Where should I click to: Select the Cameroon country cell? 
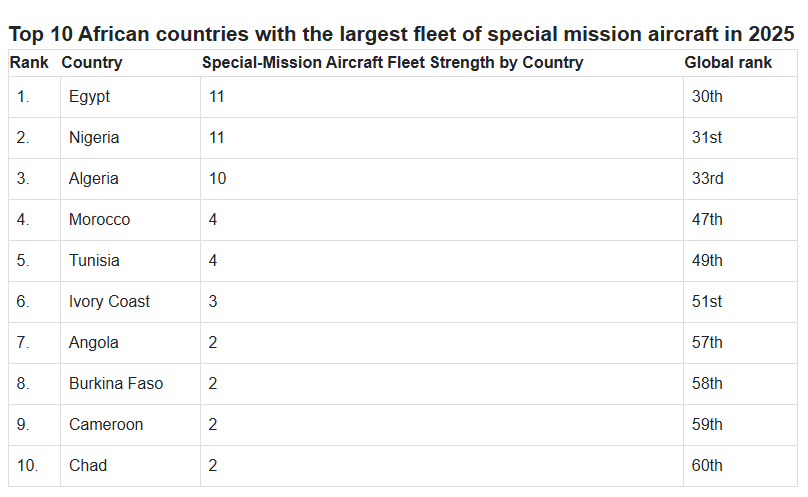pos(106,425)
